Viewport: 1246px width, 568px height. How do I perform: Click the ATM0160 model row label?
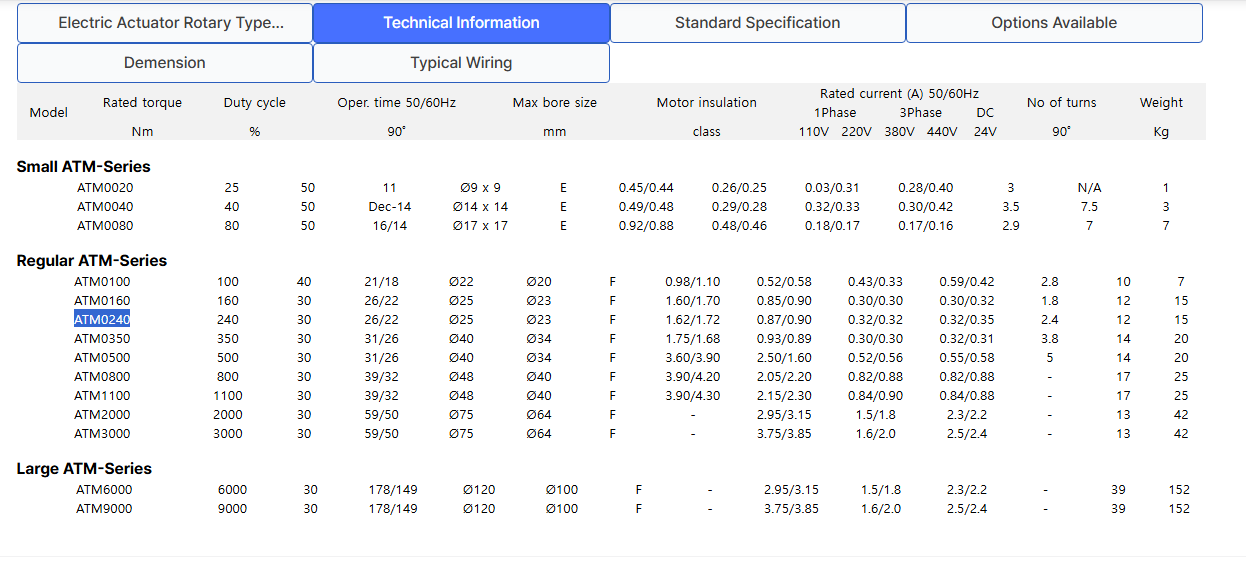[102, 301]
